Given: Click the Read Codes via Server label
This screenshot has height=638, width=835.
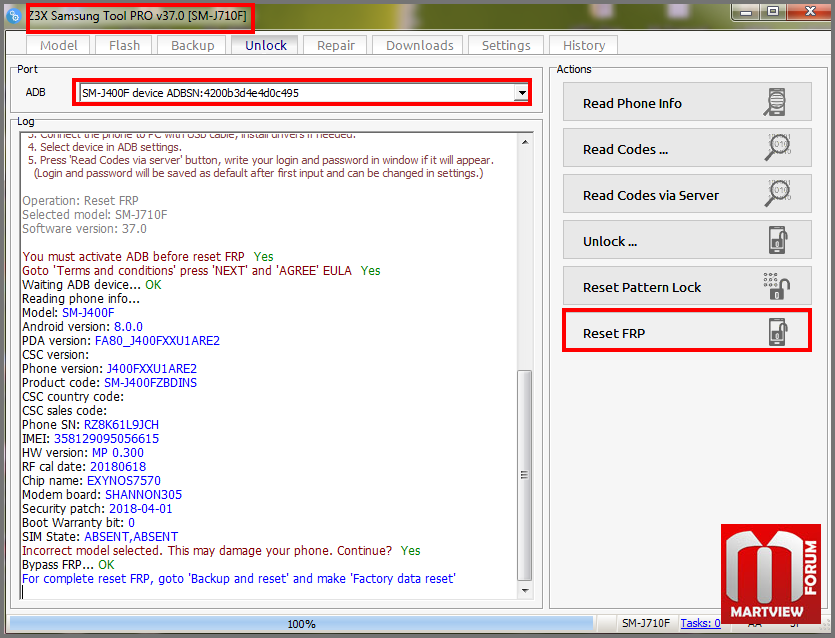Looking at the screenshot, I should click(651, 195).
